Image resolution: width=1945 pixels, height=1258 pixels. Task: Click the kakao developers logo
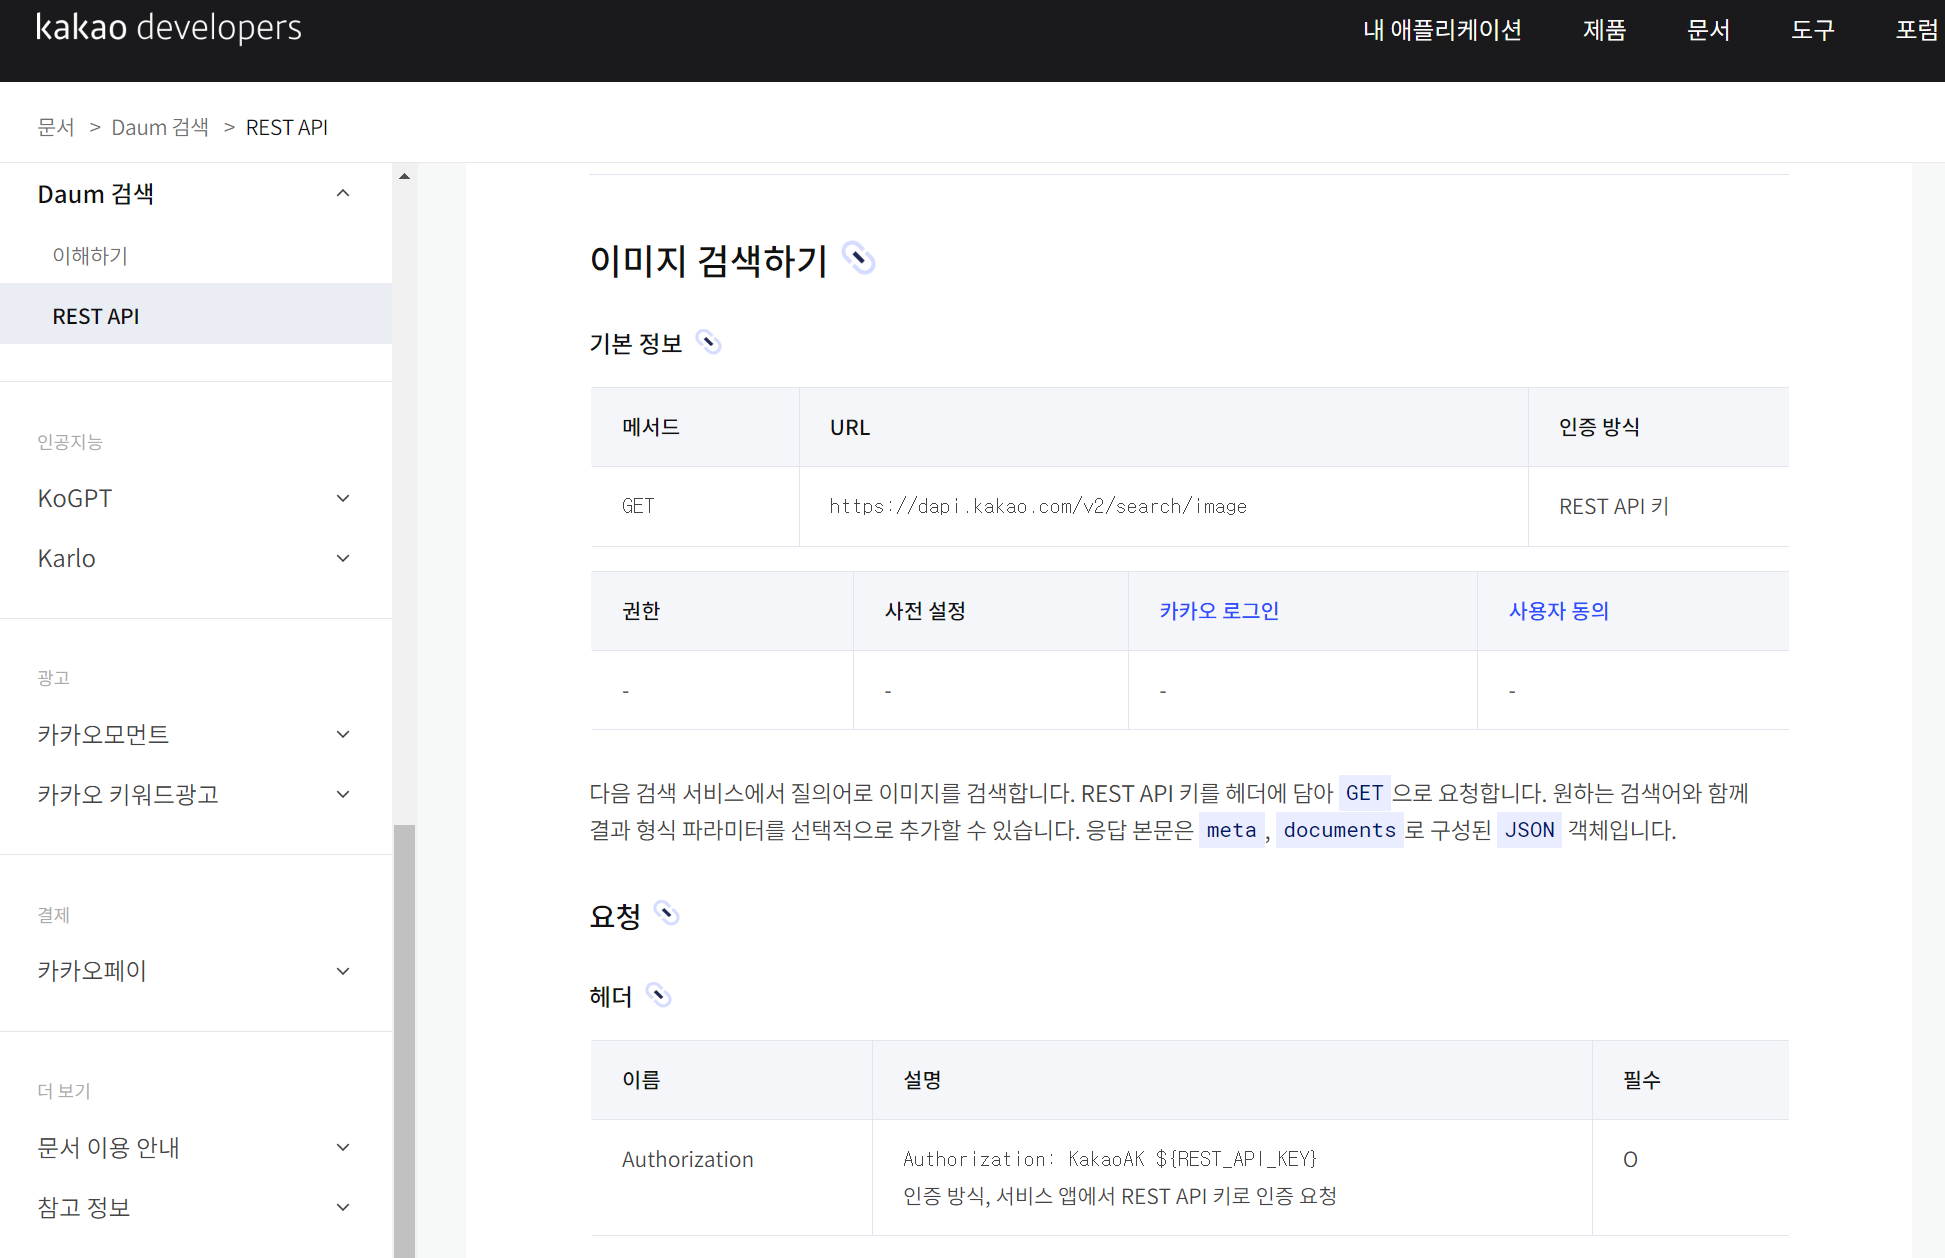click(x=168, y=28)
